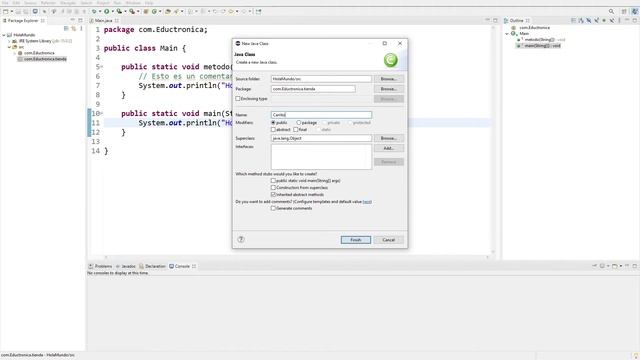
Task: Collapse the src folder node
Action: pos(9,47)
